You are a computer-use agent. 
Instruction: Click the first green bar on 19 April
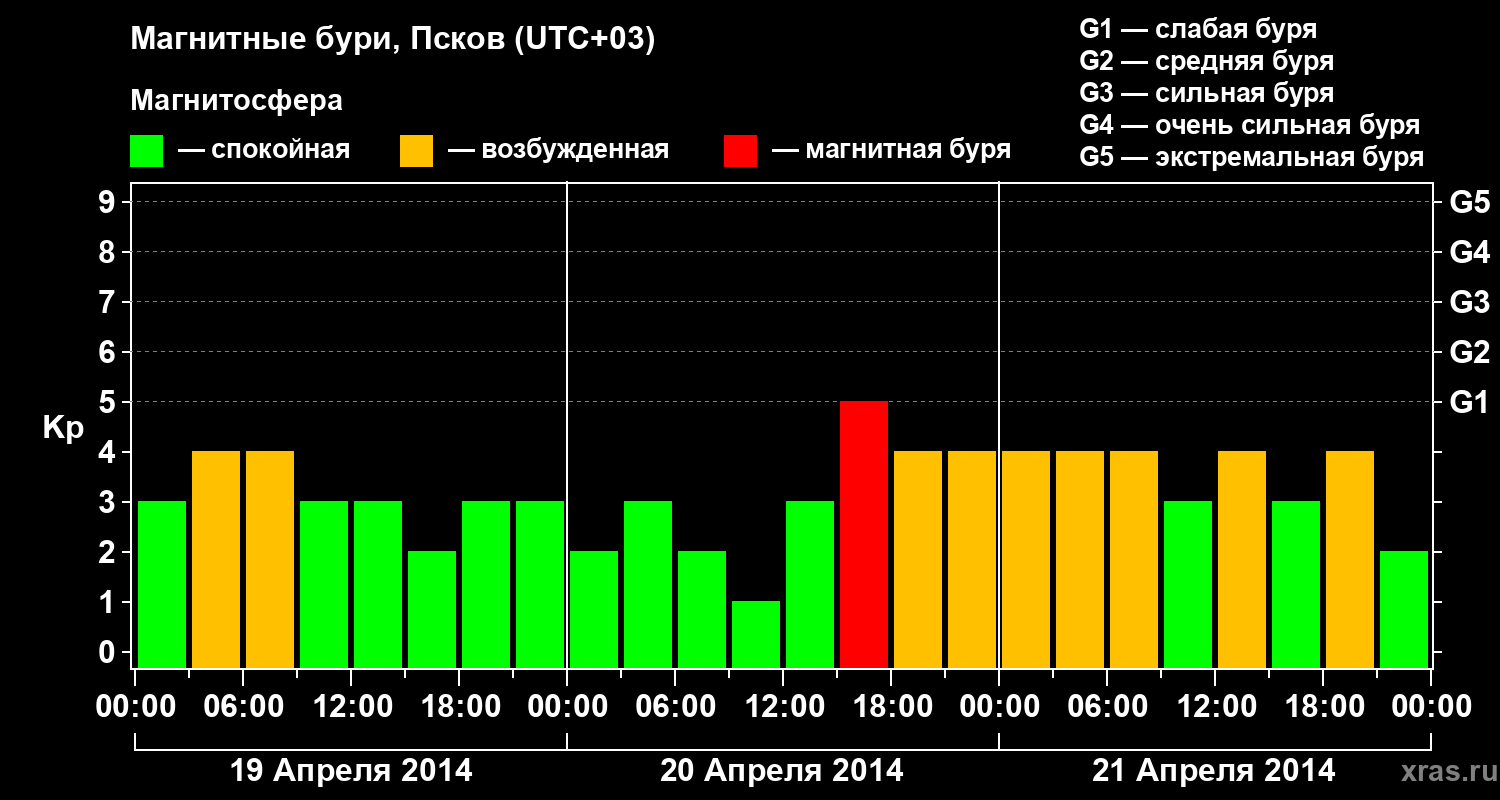[x=162, y=584]
